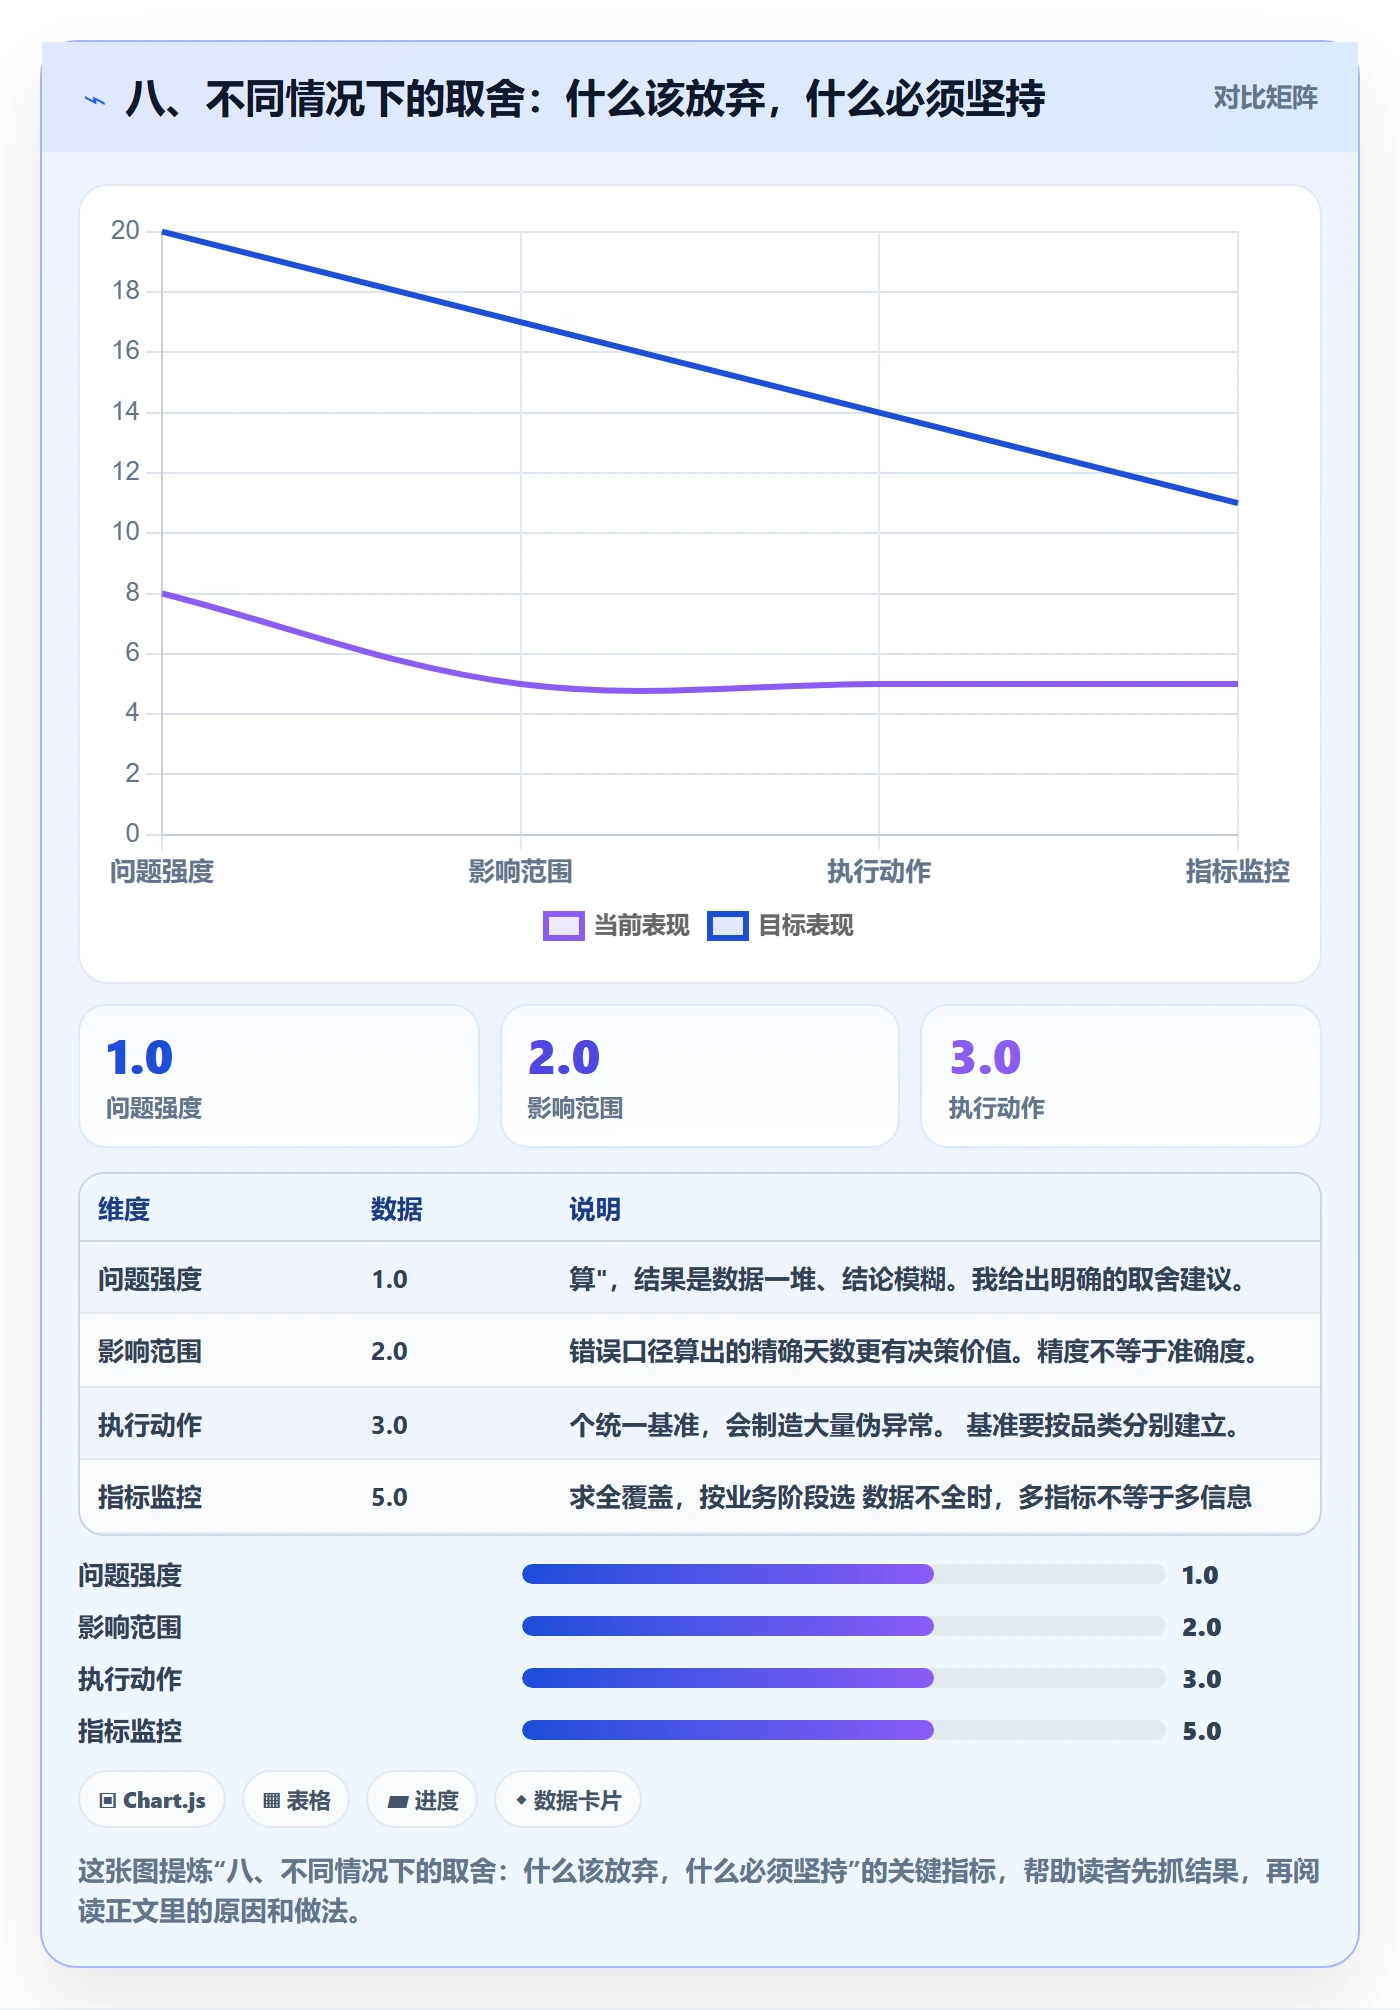Click the section title 八、不同情况下的取舍

(x=585, y=99)
